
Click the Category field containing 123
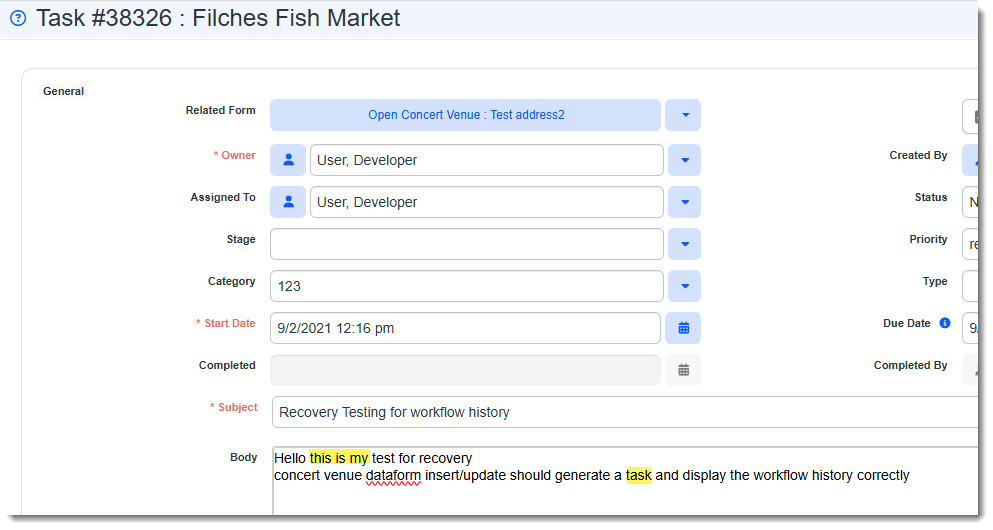coord(466,286)
